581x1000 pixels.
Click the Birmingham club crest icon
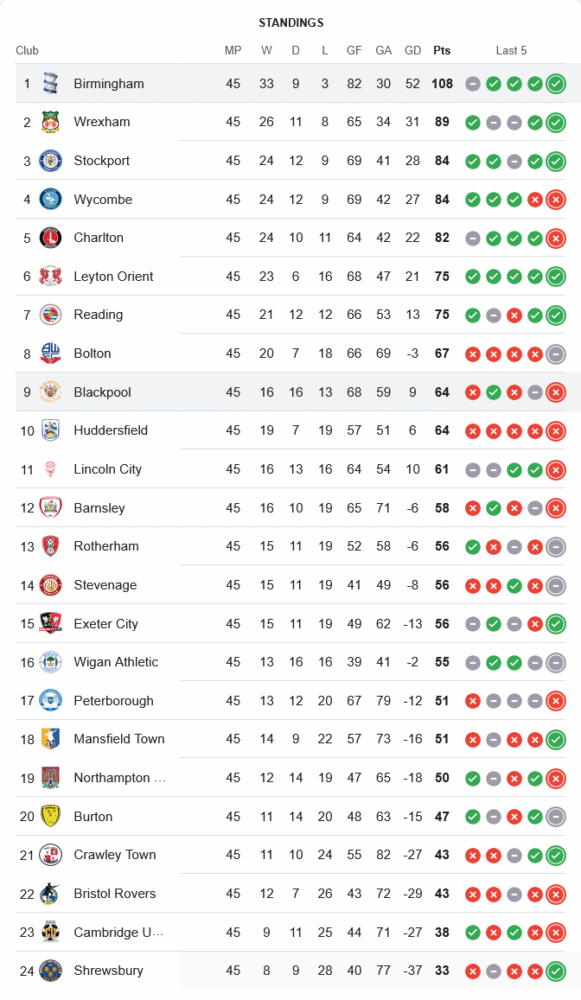(x=50, y=84)
